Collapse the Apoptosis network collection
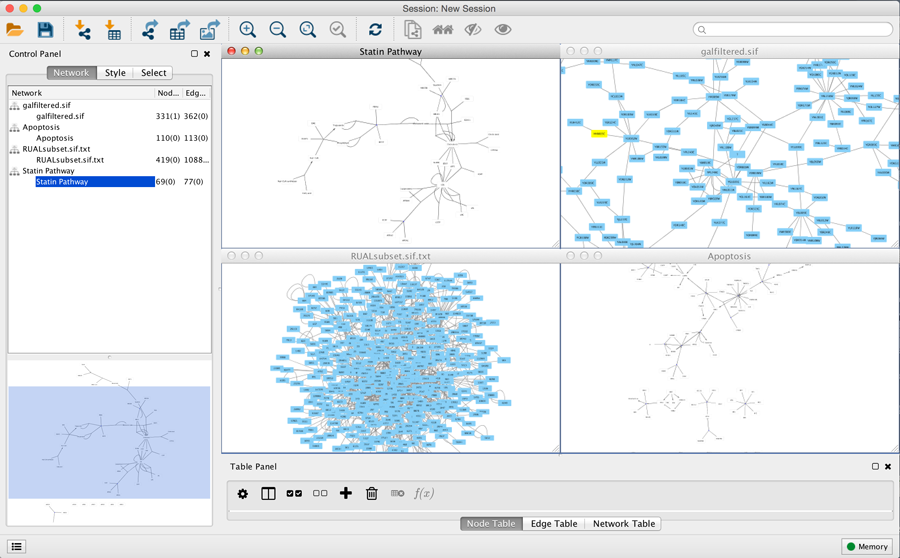Image resolution: width=900 pixels, height=558 pixels. (15, 127)
